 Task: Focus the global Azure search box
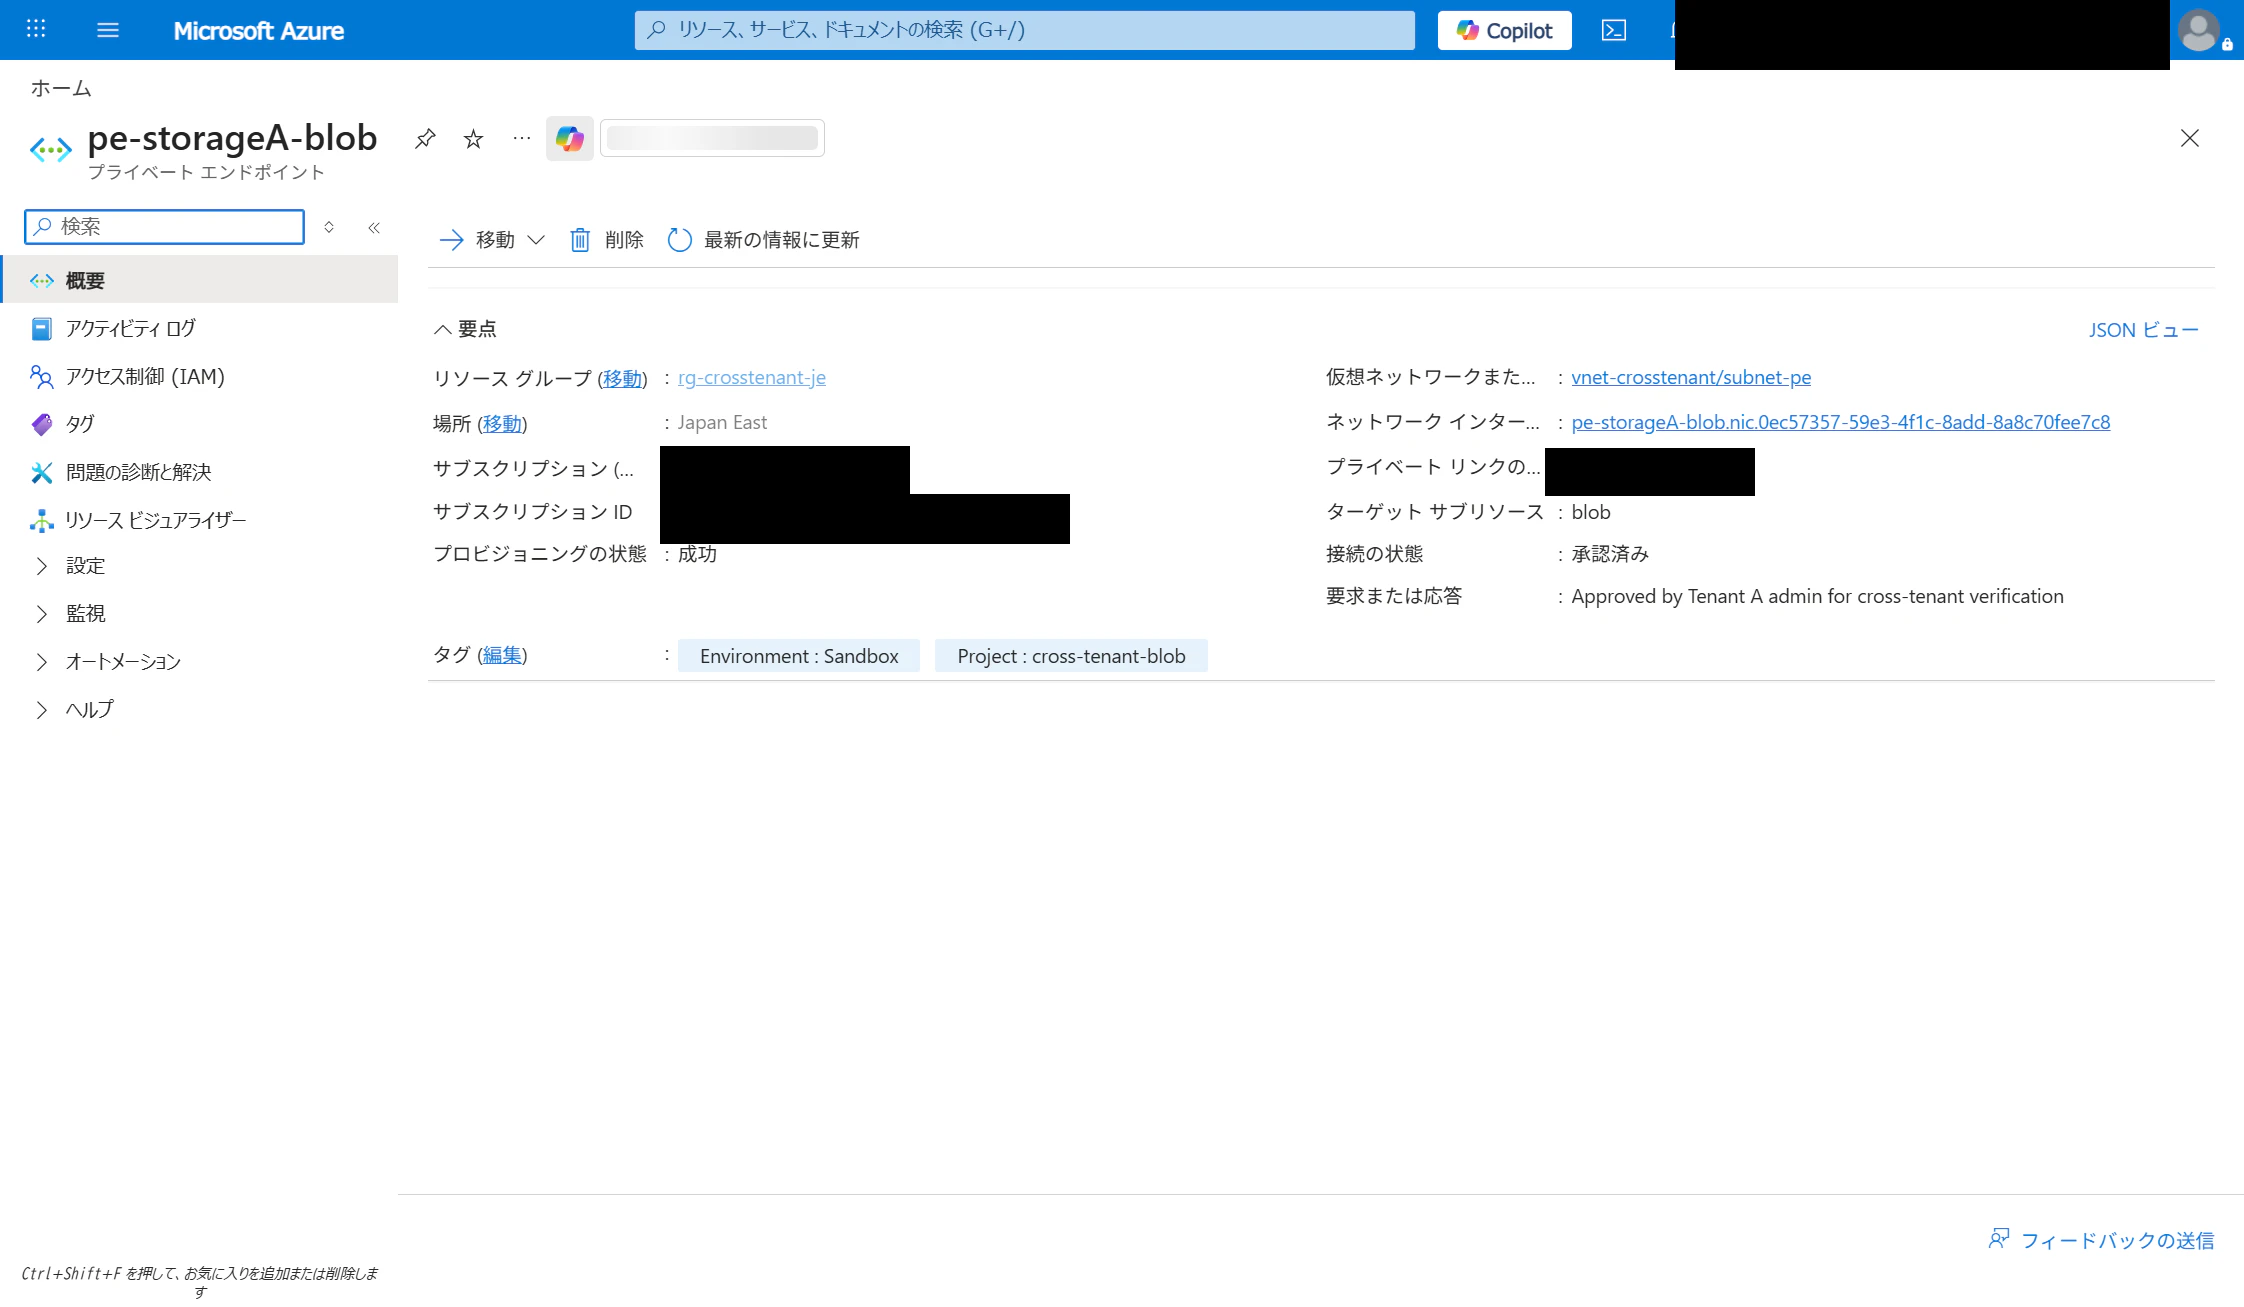point(1025,30)
